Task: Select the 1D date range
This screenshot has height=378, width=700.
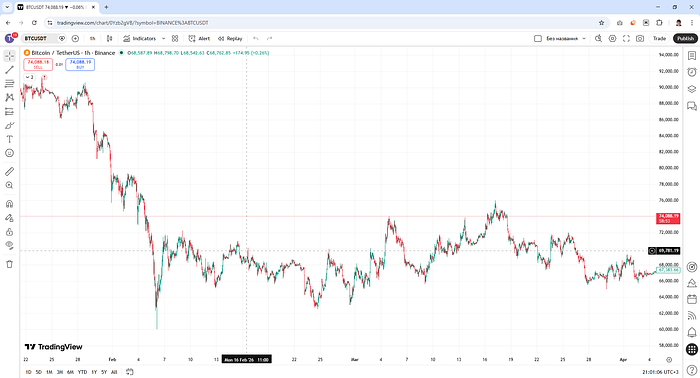Action: [x=28, y=372]
